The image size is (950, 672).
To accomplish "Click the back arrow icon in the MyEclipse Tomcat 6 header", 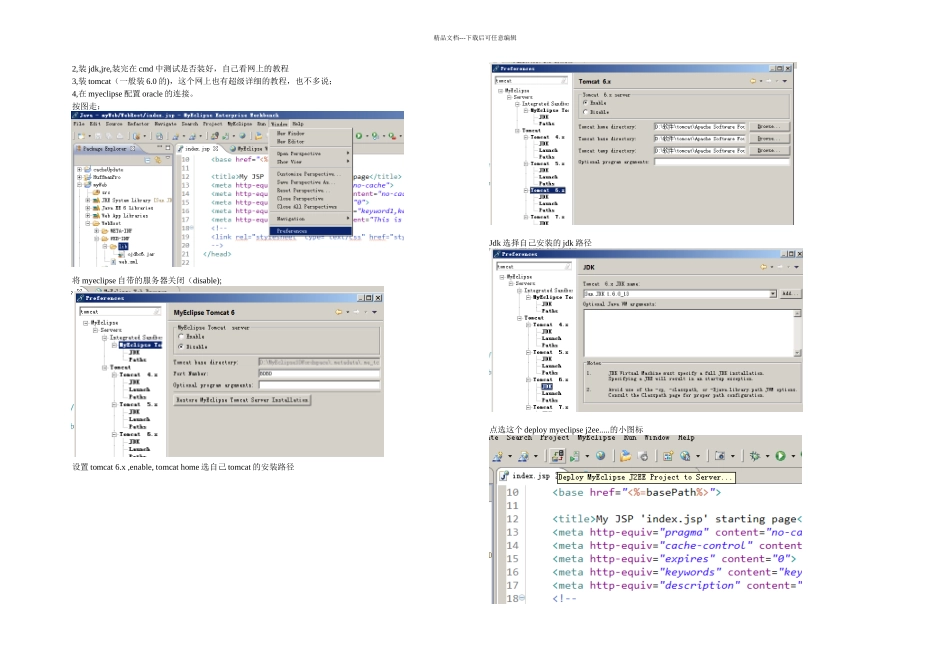I will [x=339, y=312].
